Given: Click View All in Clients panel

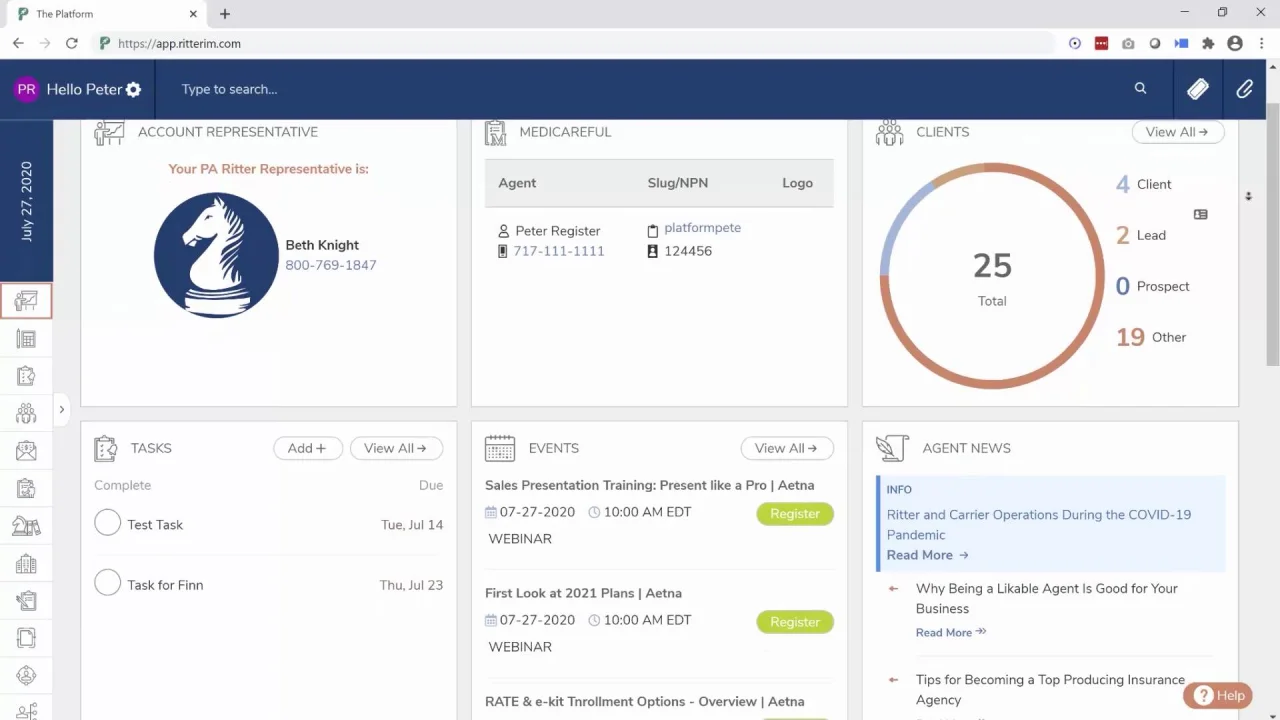Looking at the screenshot, I should (1177, 132).
